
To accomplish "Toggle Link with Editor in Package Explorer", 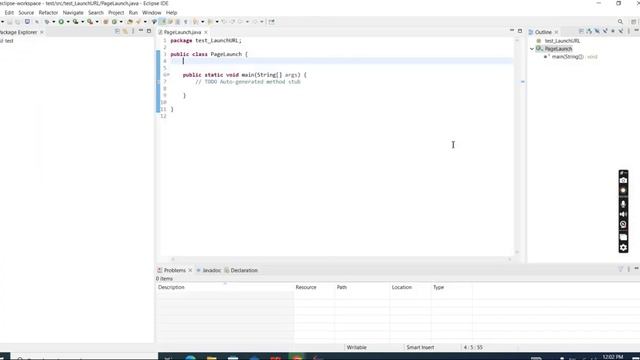I will (x=125, y=31).
